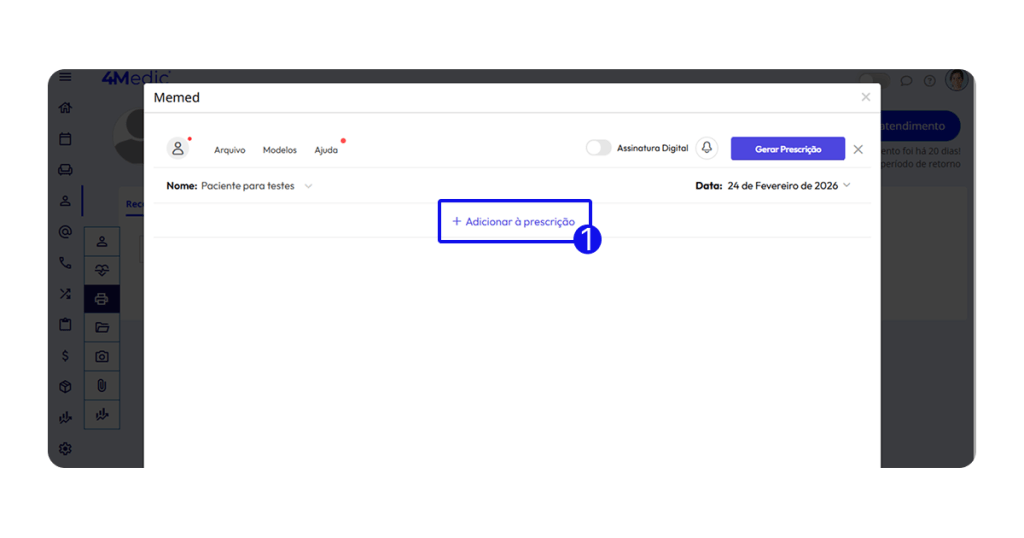1024x538 pixels.
Task: Open the Ajuda menu
Action: [326, 150]
